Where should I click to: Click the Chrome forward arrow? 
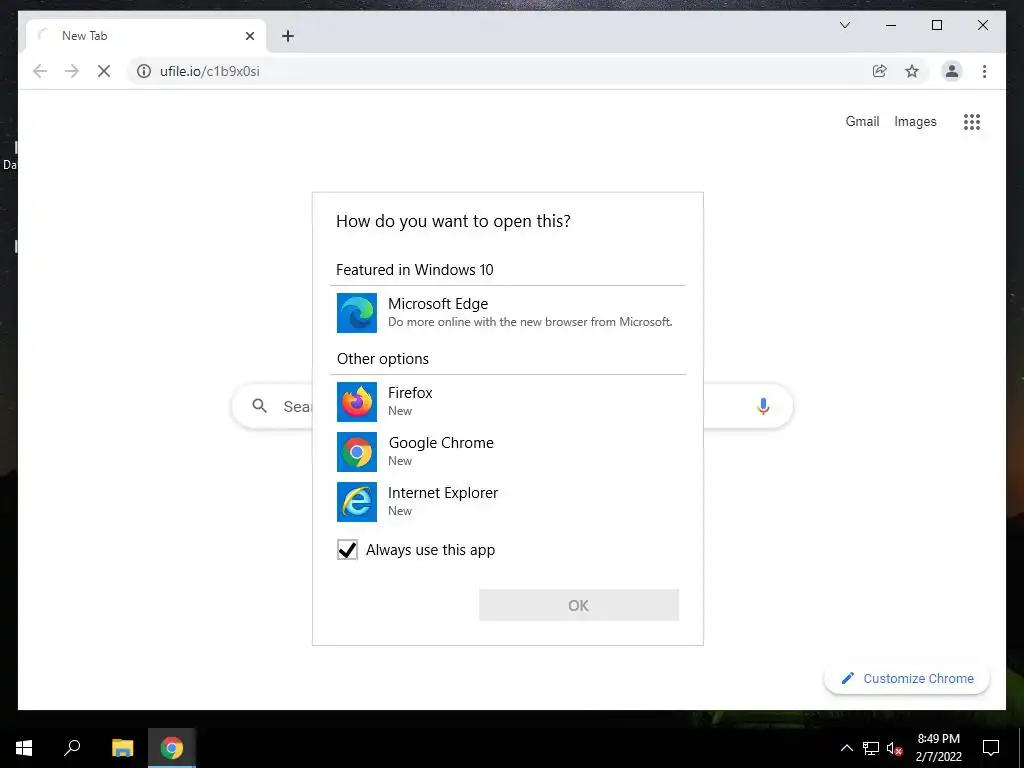point(72,71)
